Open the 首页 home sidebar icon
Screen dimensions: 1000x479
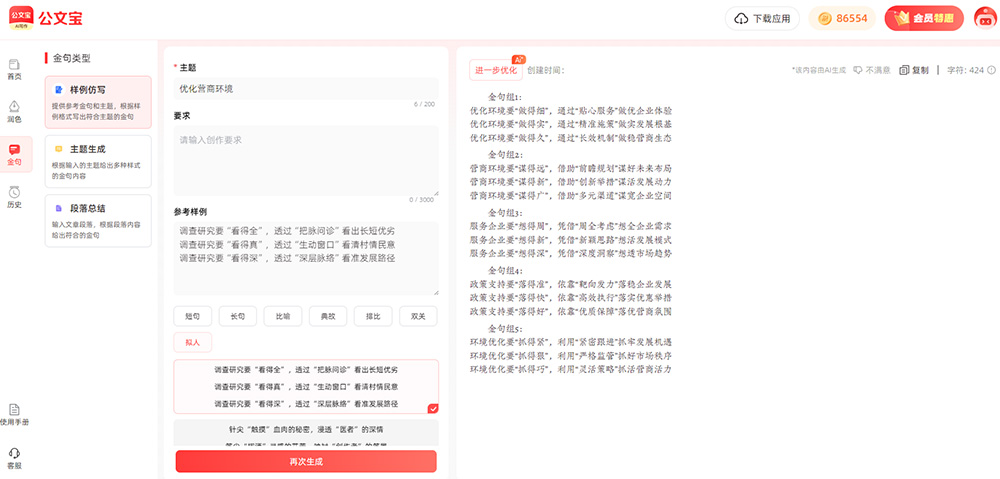(x=14, y=69)
